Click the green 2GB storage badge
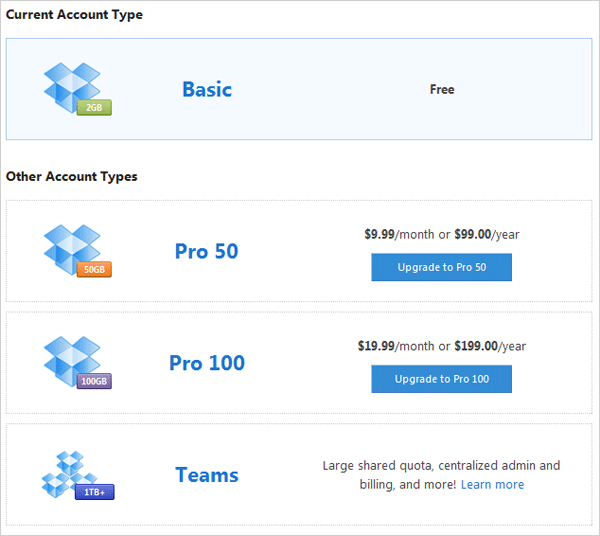 coord(94,107)
